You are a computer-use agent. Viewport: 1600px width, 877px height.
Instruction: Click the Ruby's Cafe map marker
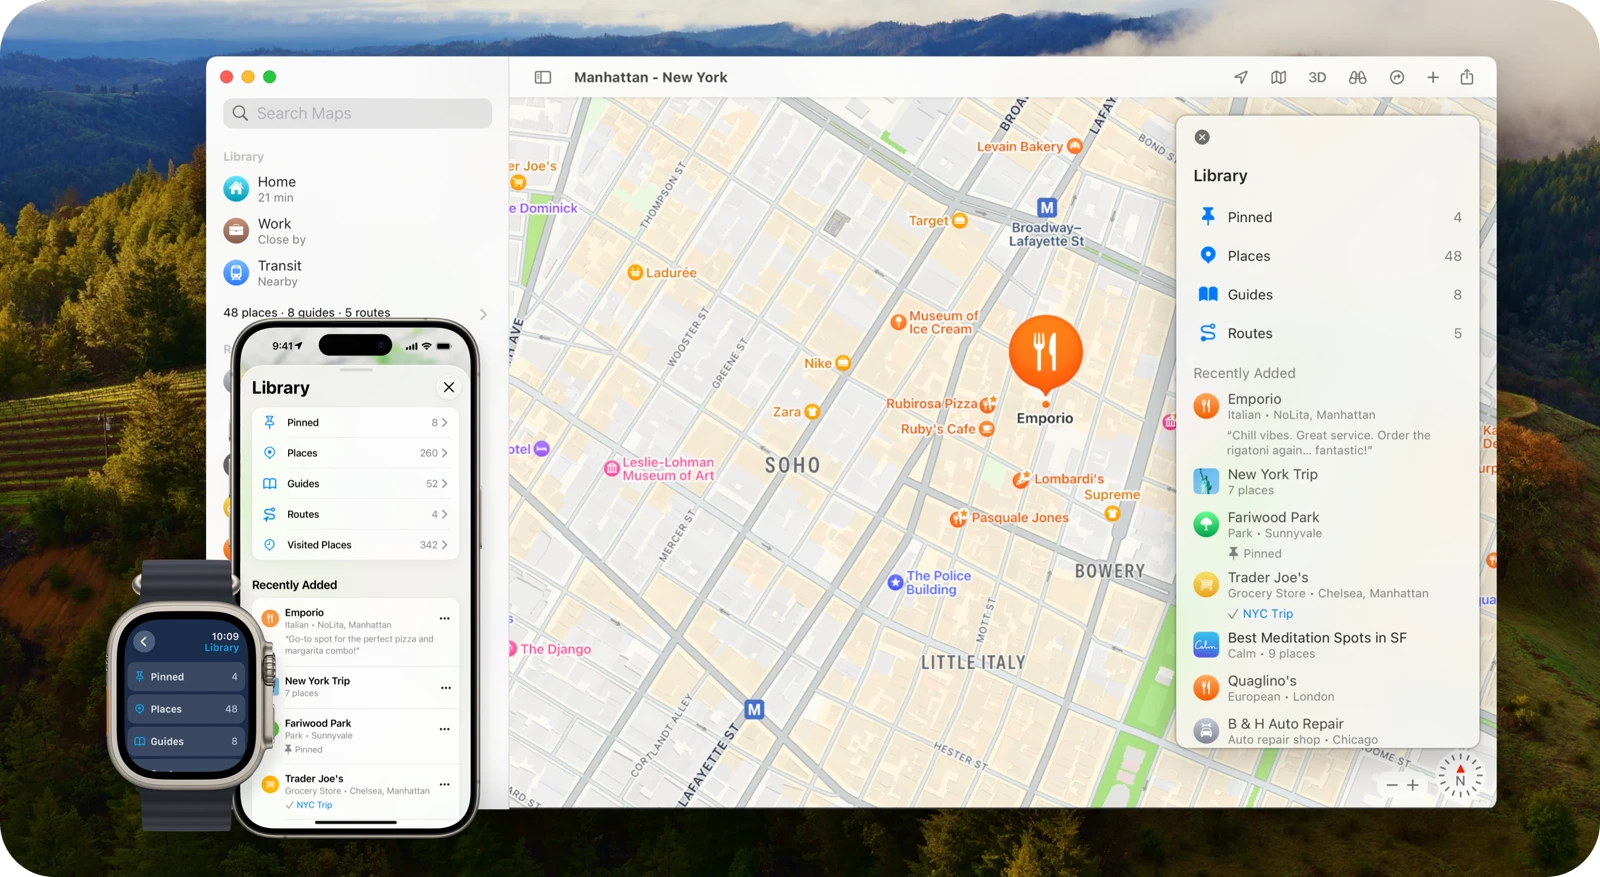987,429
